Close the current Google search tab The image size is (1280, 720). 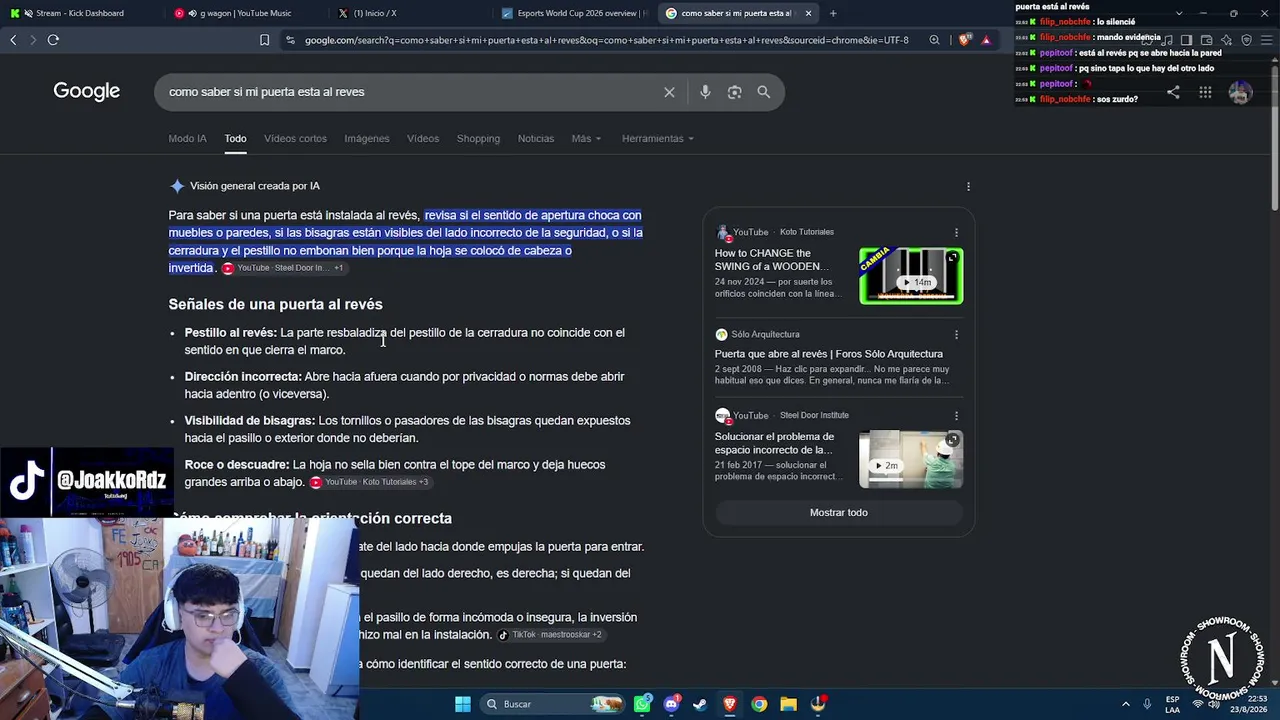[808, 13]
